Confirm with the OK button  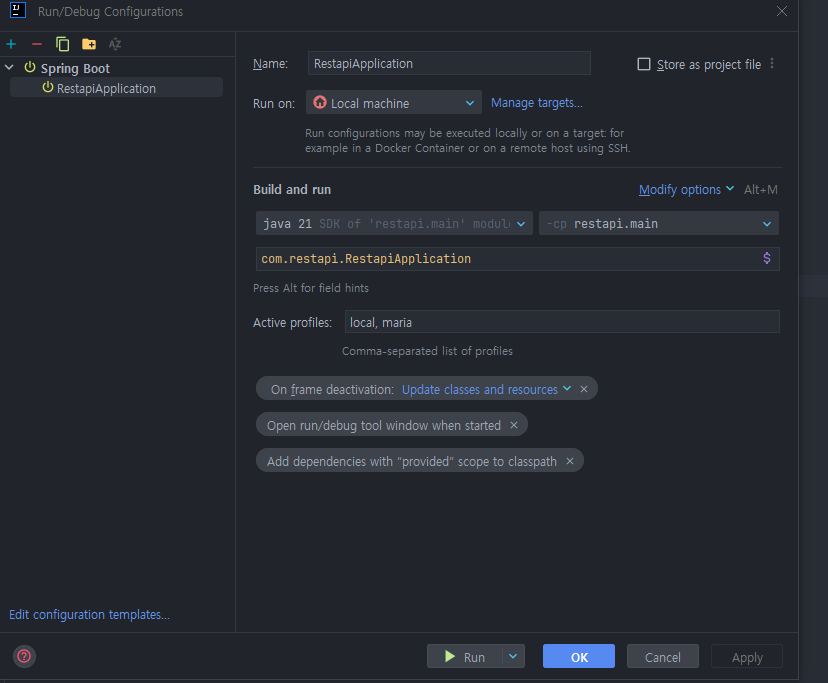click(579, 657)
